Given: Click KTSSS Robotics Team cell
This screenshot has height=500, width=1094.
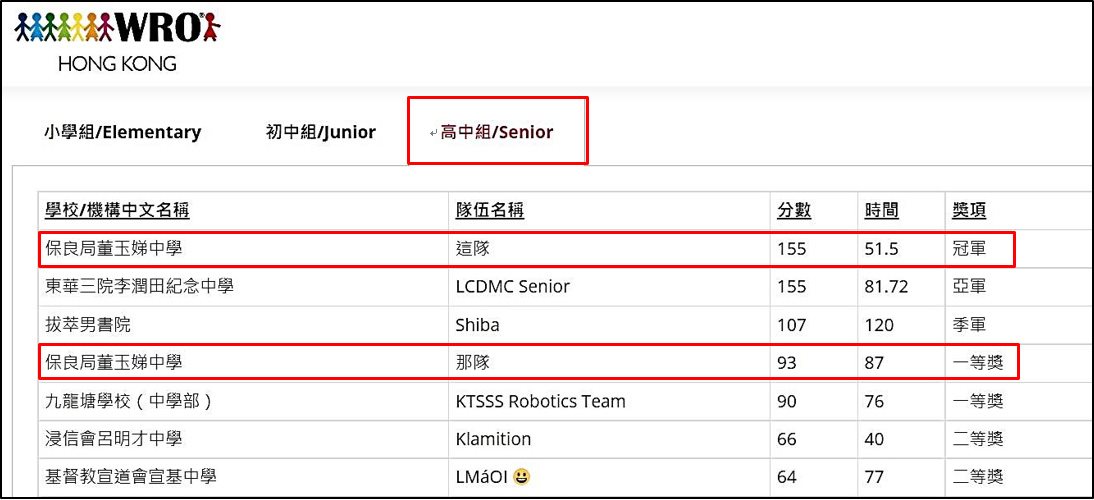Looking at the screenshot, I should (609, 401).
